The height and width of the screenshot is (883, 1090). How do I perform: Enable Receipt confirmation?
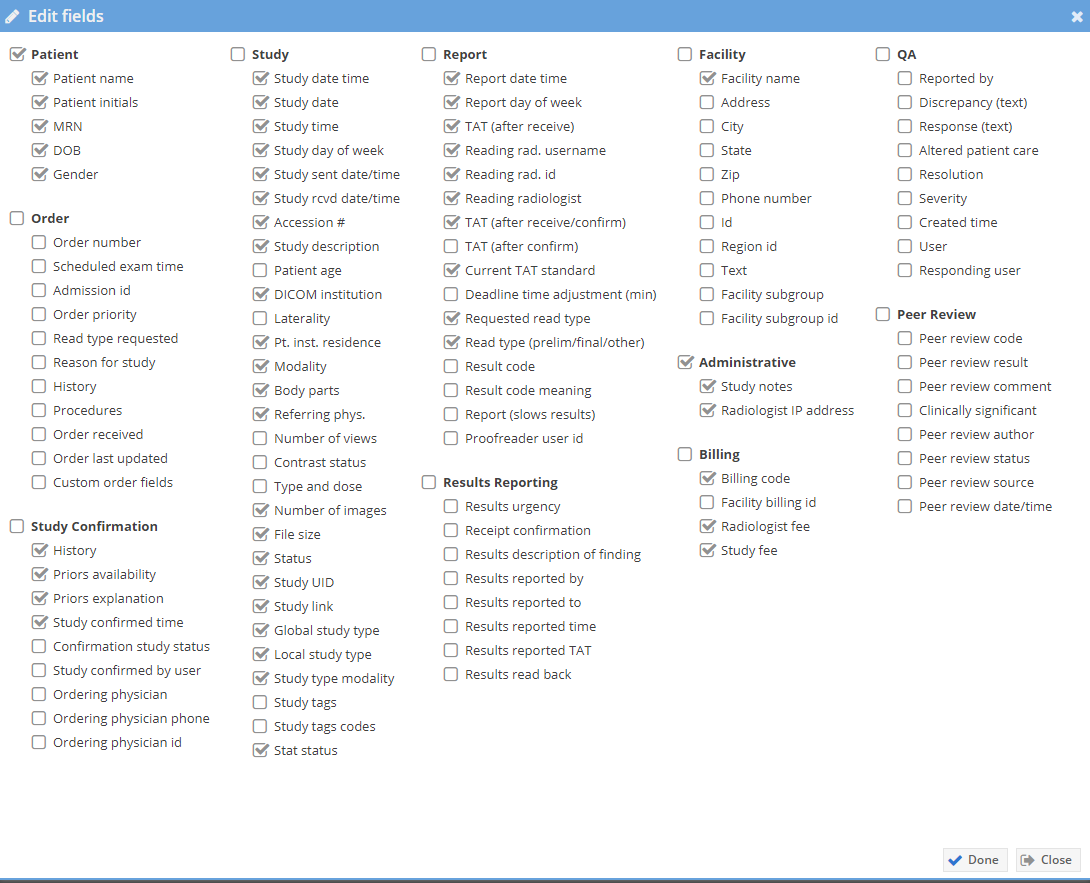coord(452,530)
